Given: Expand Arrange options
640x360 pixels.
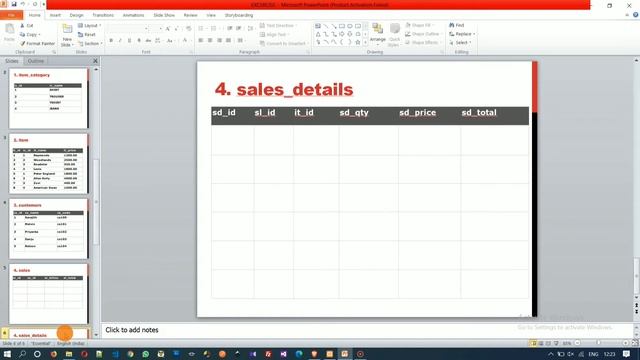Looking at the screenshot, I should point(378,35).
